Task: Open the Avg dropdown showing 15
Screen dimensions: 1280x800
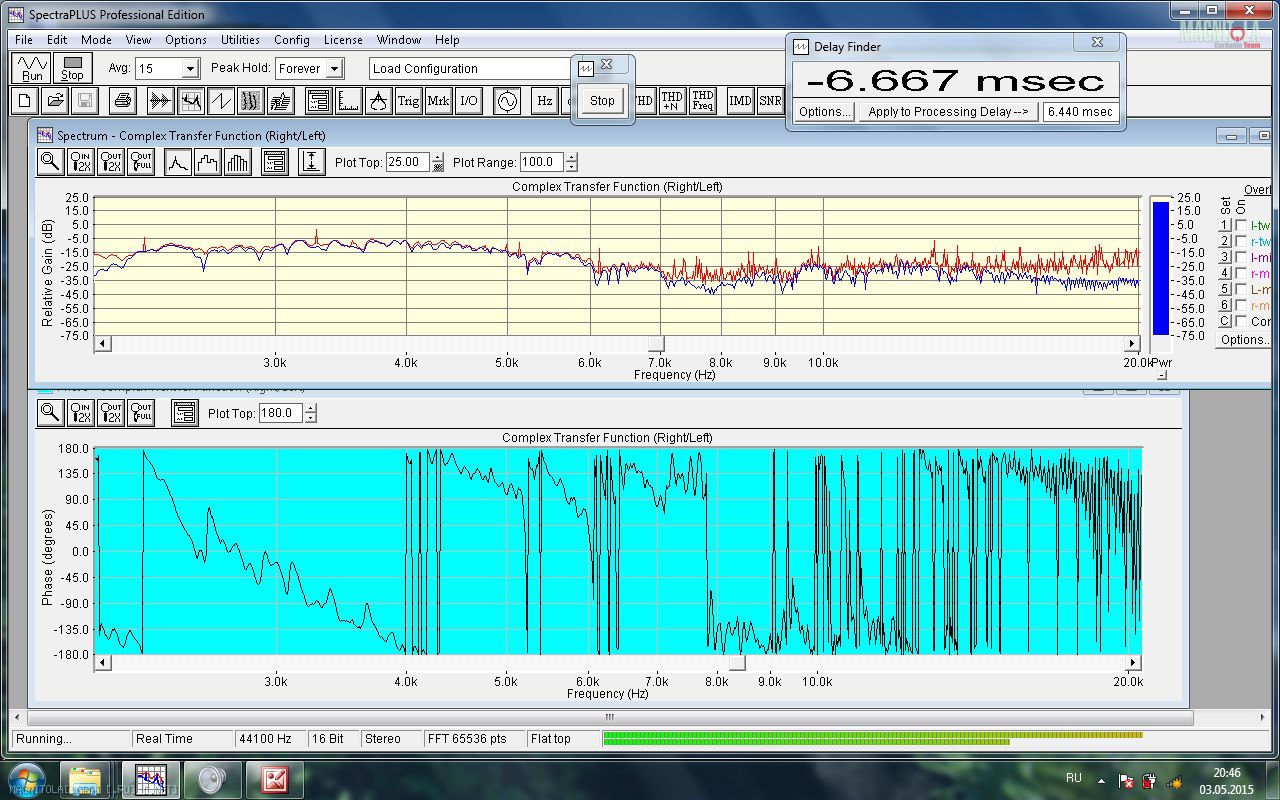Action: pos(190,69)
